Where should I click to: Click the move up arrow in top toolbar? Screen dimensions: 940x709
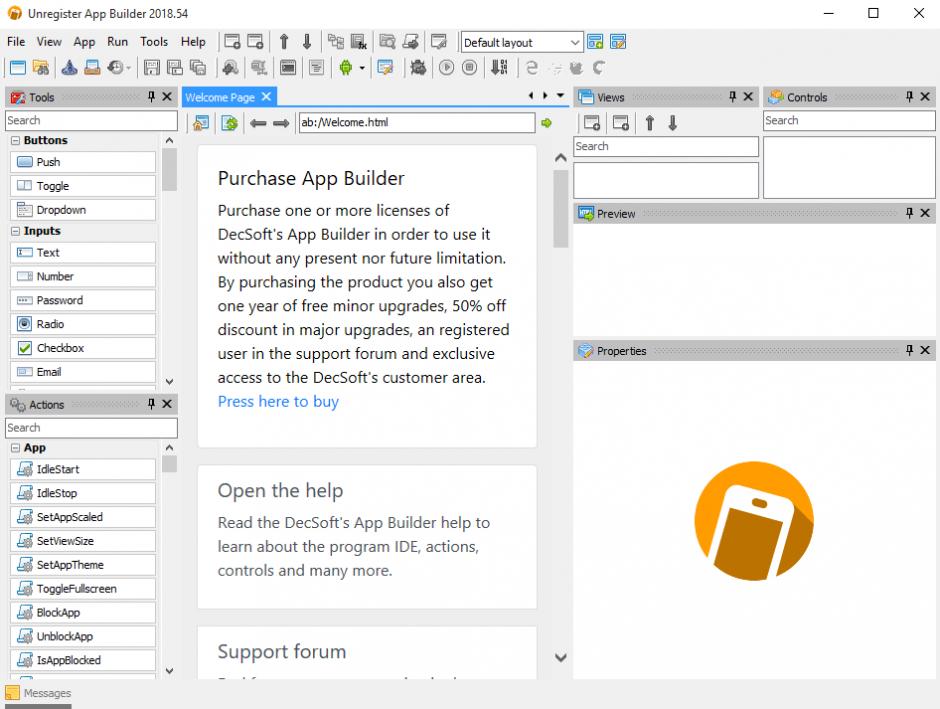coord(284,41)
